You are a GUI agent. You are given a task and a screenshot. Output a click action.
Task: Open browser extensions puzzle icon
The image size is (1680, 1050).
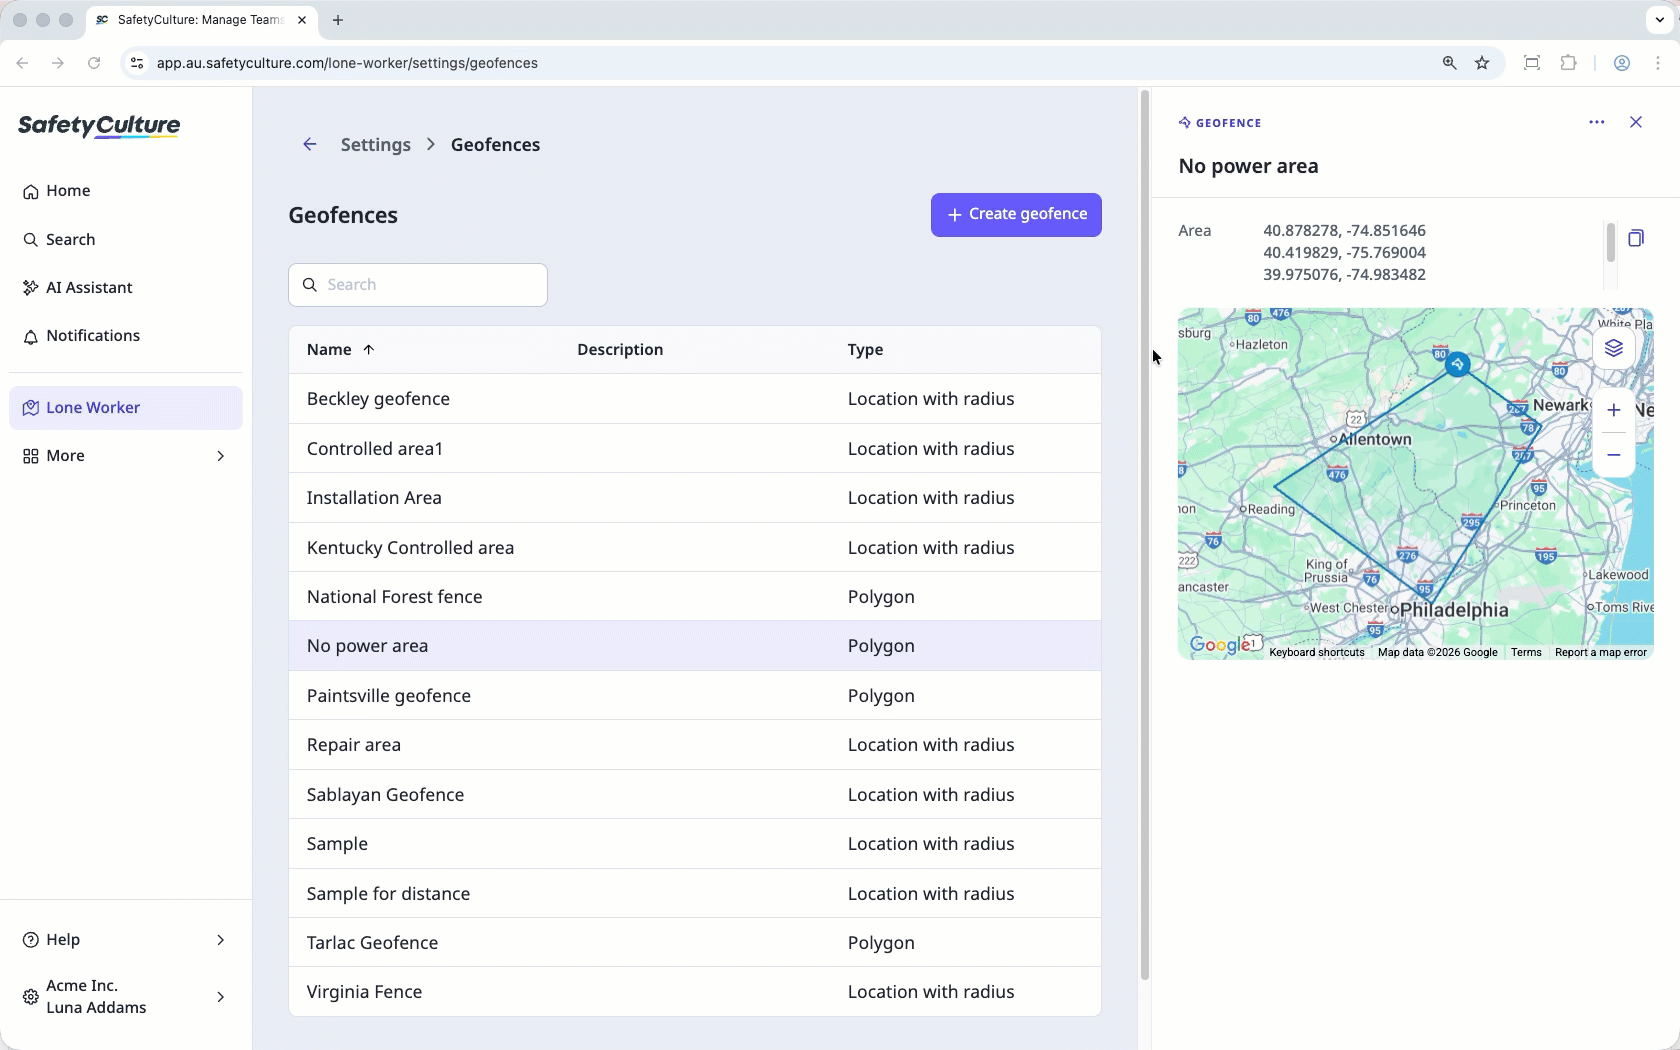(x=1569, y=63)
